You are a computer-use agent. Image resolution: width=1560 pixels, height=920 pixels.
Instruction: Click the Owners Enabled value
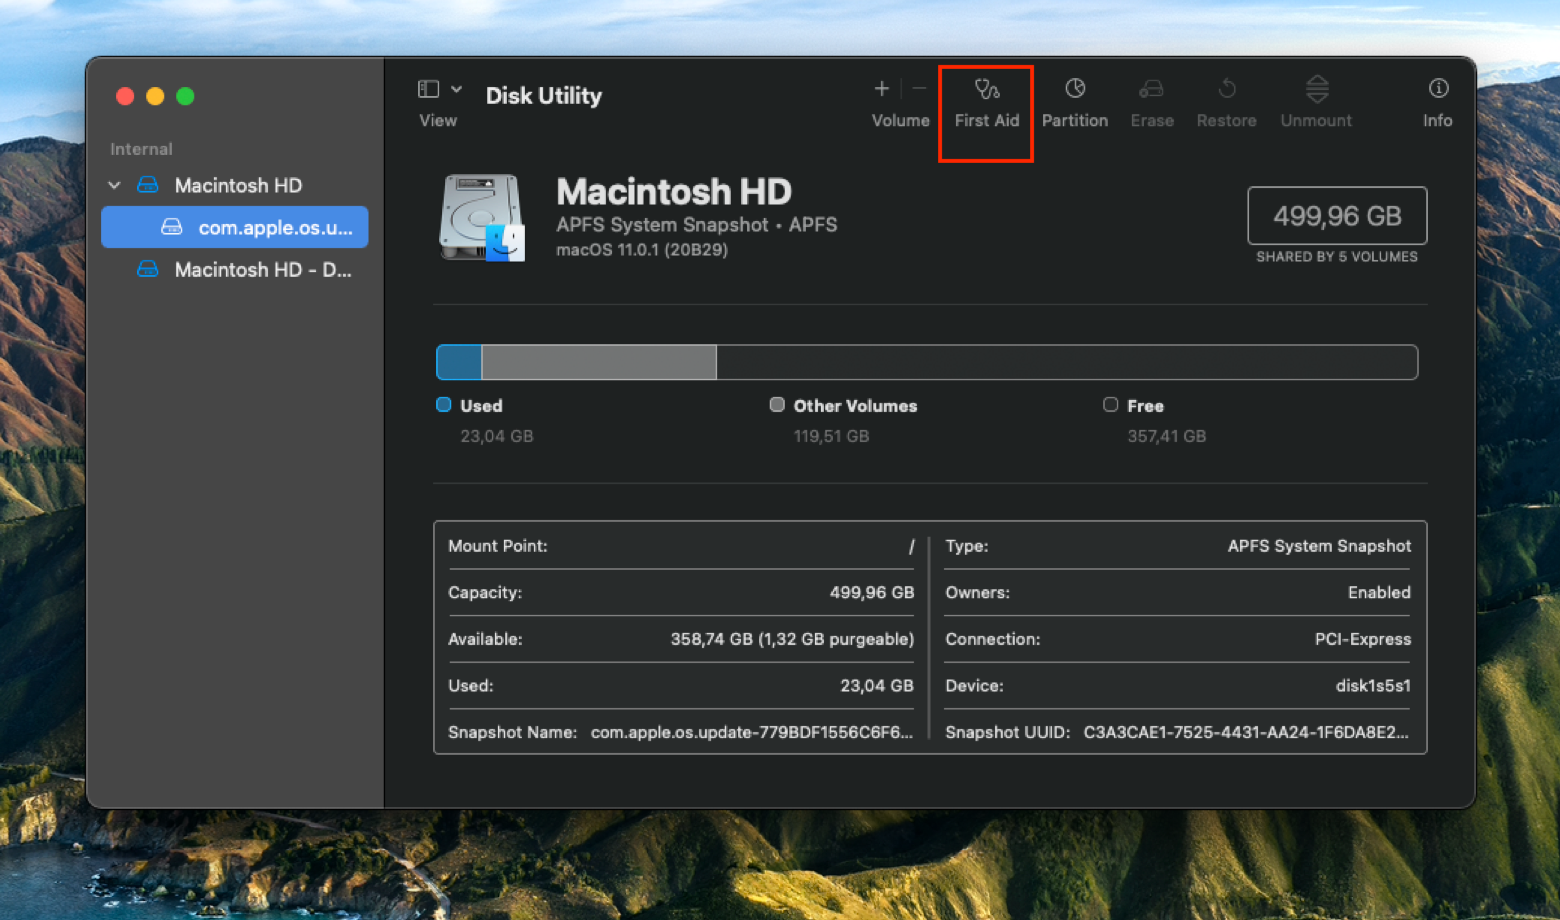pos(1379,592)
